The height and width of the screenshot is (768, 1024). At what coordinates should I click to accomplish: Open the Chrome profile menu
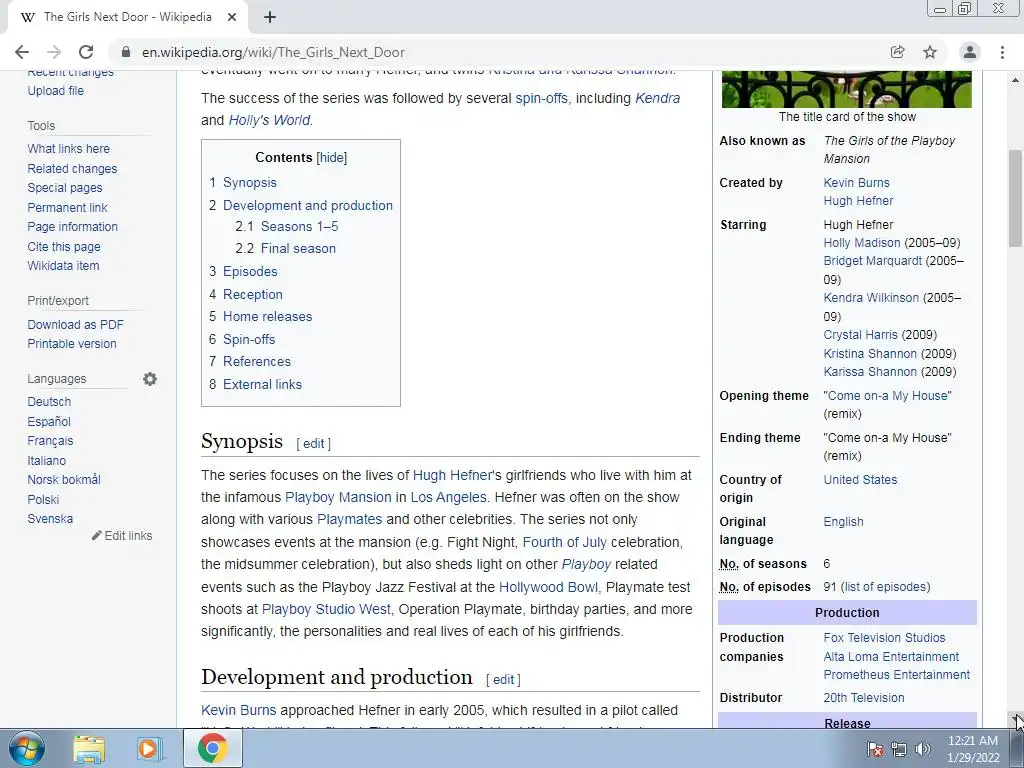click(x=970, y=52)
